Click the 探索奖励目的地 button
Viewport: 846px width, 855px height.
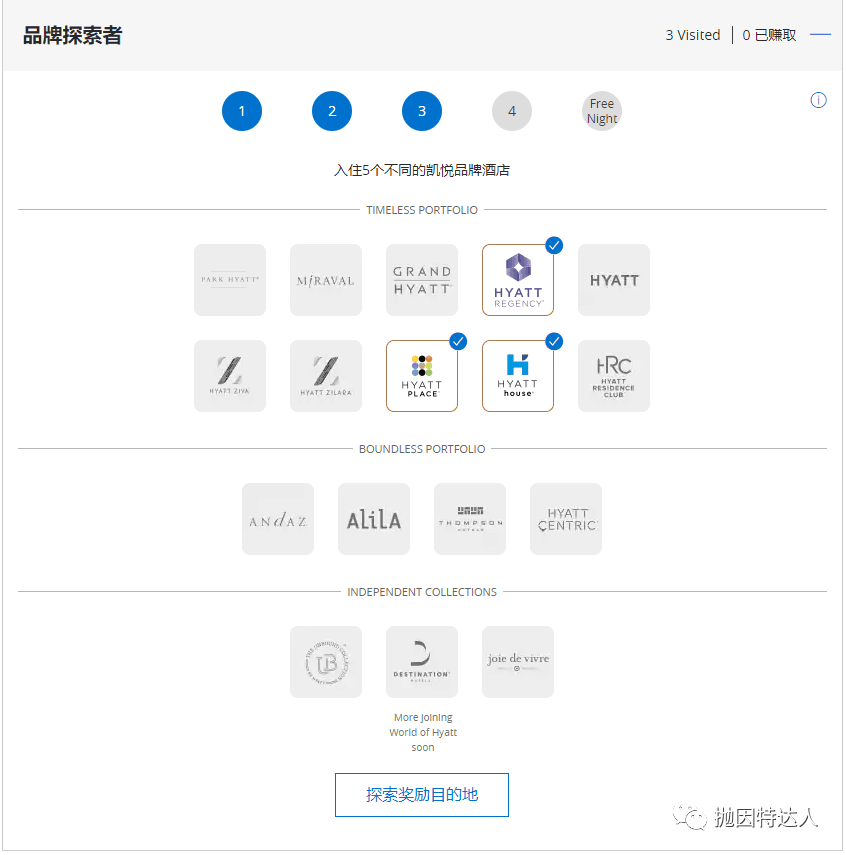click(x=422, y=794)
